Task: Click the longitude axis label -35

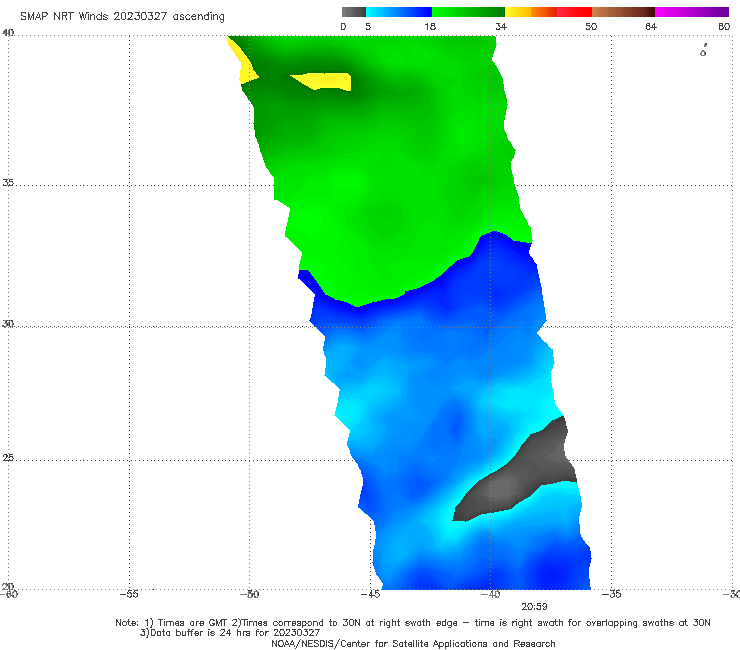Action: (x=611, y=594)
